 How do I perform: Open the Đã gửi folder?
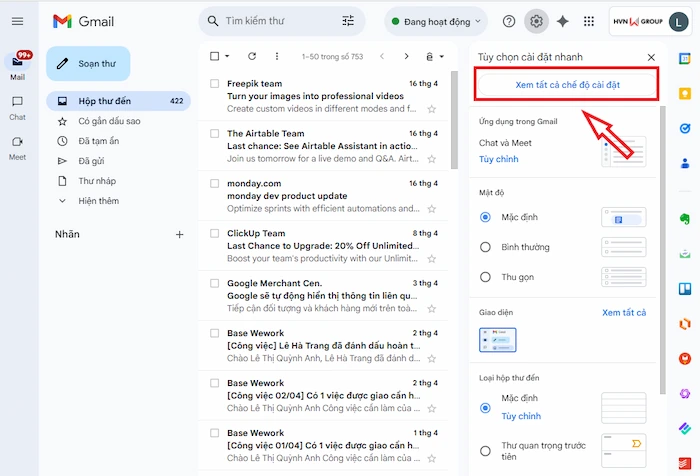coord(92,161)
